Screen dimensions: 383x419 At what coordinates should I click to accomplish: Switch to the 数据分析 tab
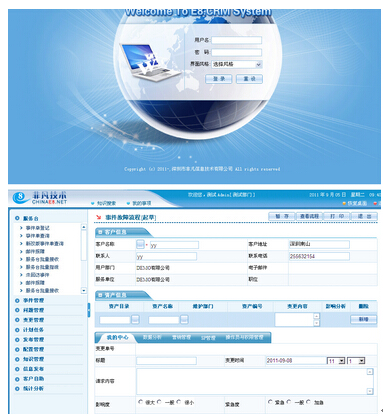(x=152, y=337)
